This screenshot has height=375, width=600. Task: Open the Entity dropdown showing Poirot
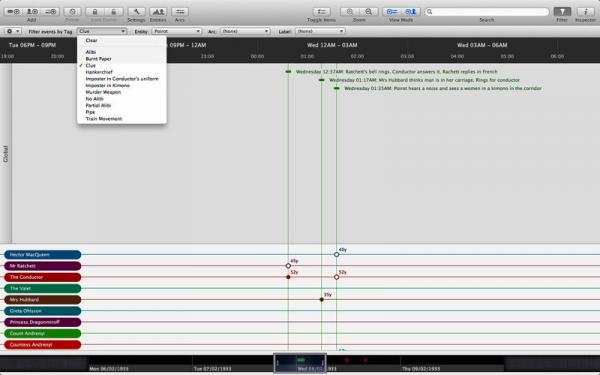[x=177, y=31]
